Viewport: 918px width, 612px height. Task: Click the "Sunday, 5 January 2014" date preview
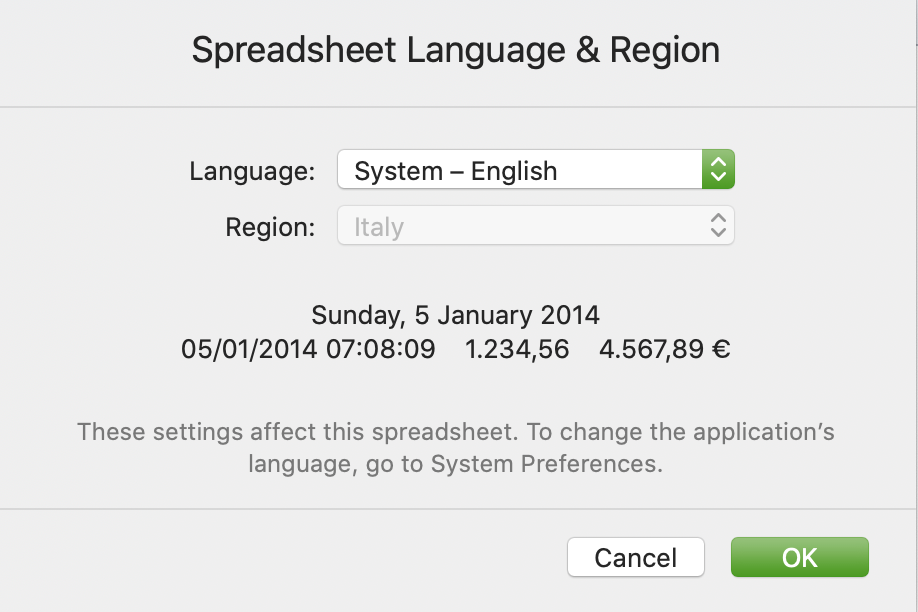click(455, 315)
